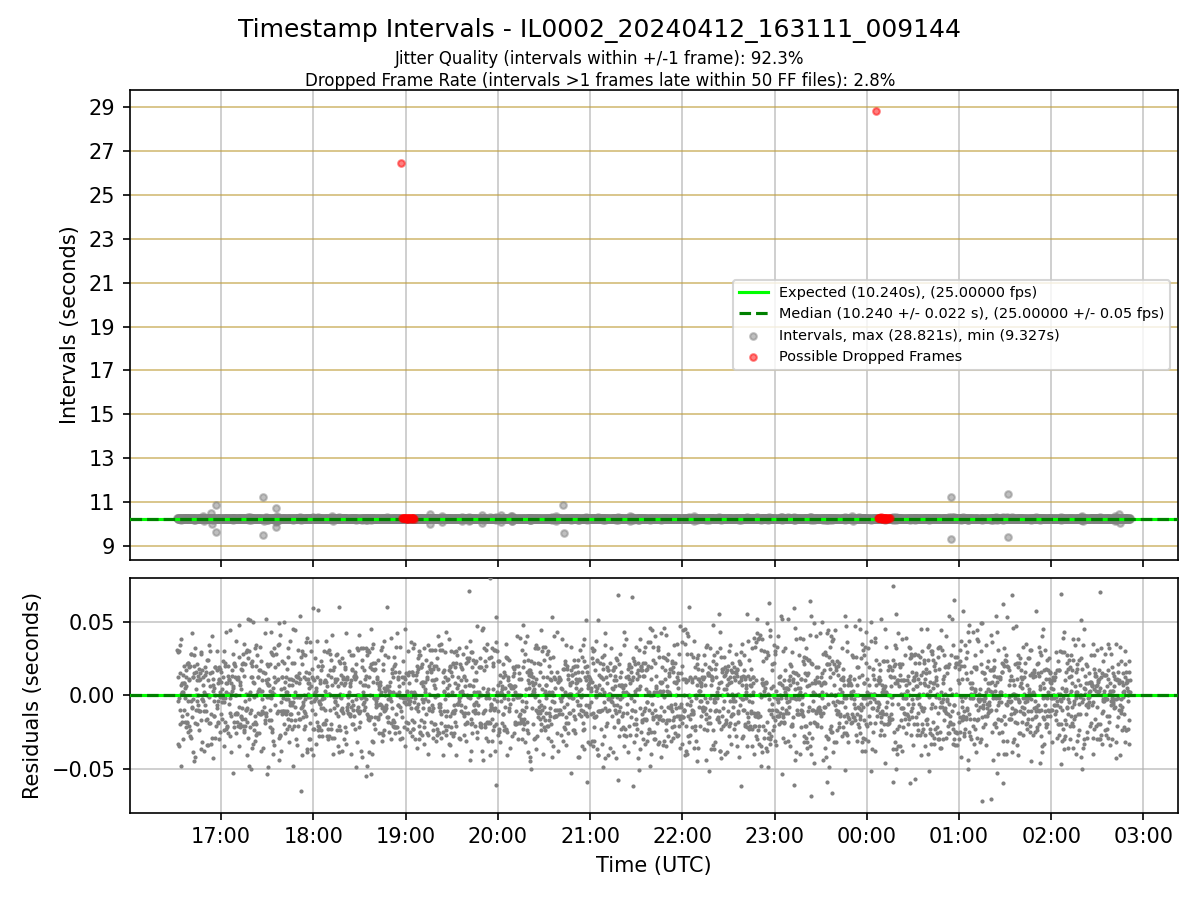Click the Residuals (seconds) y-axis label
This screenshot has width=1200, height=900.
(x=31, y=696)
